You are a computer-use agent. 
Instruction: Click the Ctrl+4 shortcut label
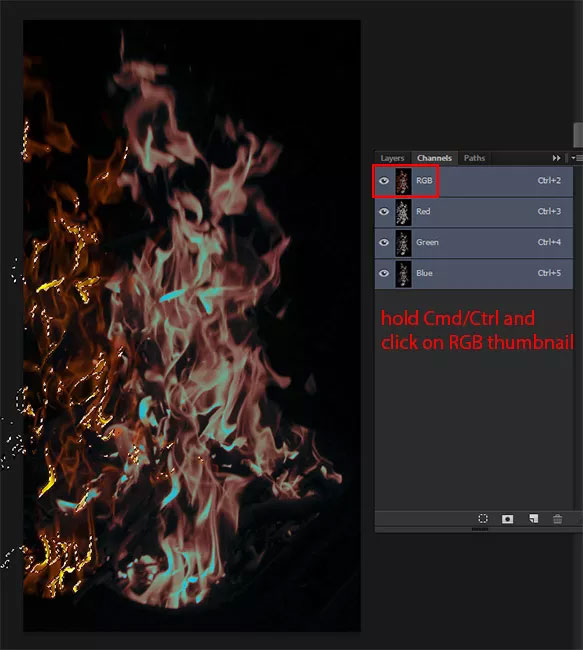click(549, 242)
